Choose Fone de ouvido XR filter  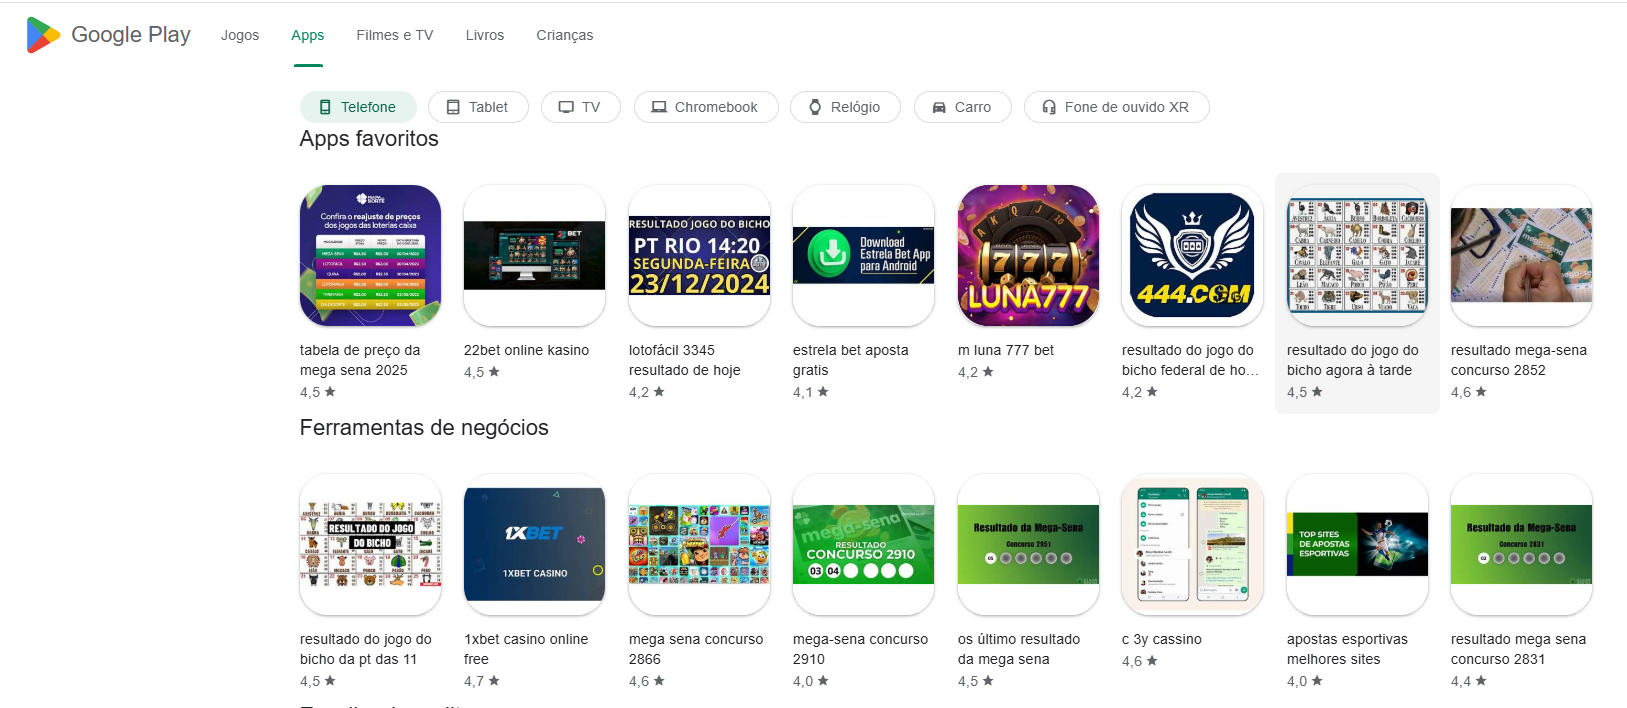pyautogui.click(x=1116, y=107)
